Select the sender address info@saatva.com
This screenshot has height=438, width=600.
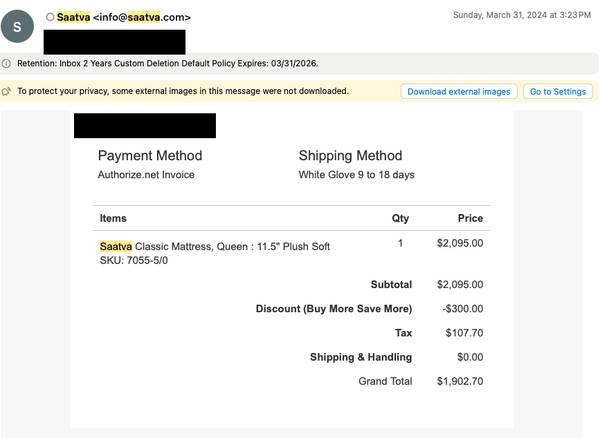[x=141, y=17]
